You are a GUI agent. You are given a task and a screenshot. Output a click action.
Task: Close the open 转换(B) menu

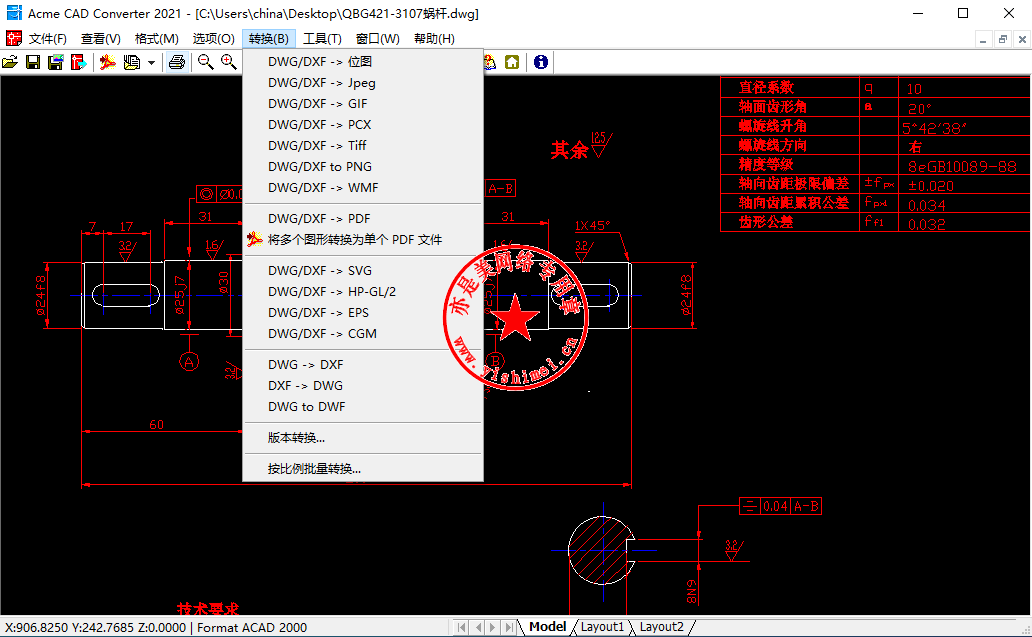(x=269, y=39)
